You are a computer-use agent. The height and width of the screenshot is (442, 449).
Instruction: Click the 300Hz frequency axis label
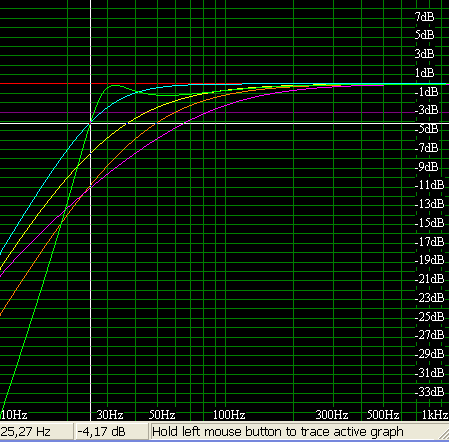pyautogui.click(x=332, y=415)
